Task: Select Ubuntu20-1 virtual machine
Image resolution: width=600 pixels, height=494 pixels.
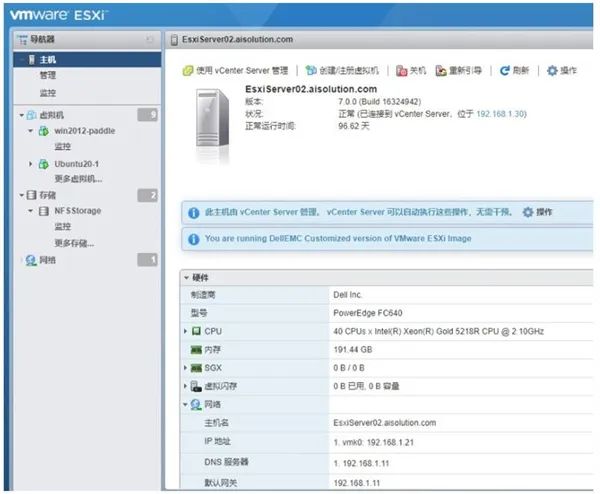Action: 77,164
